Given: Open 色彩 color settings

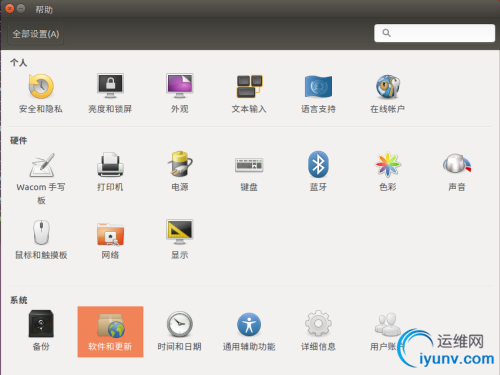Looking at the screenshot, I should (388, 172).
